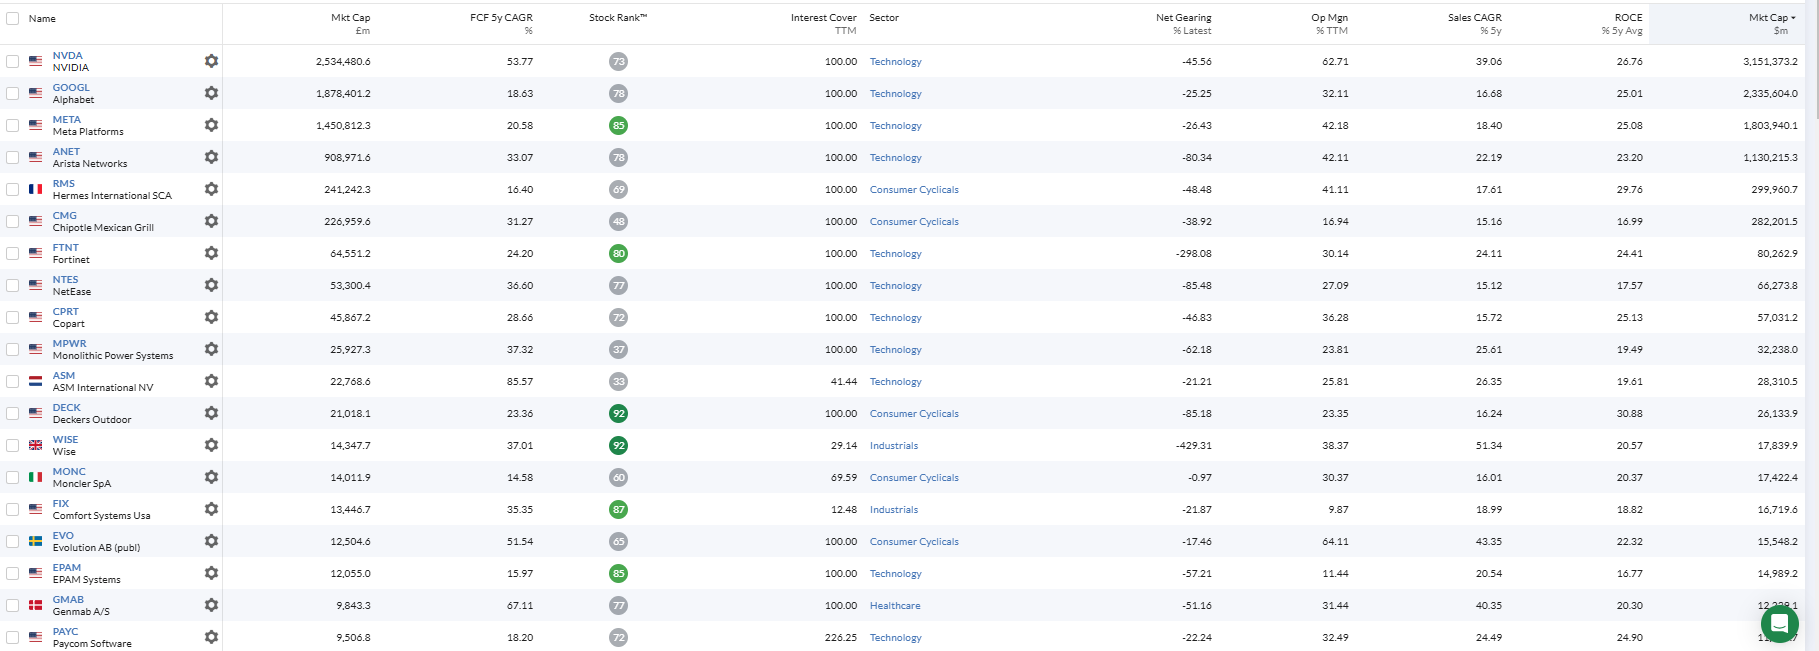Open gear menu for Chipotle Mexican Grill

coord(211,221)
